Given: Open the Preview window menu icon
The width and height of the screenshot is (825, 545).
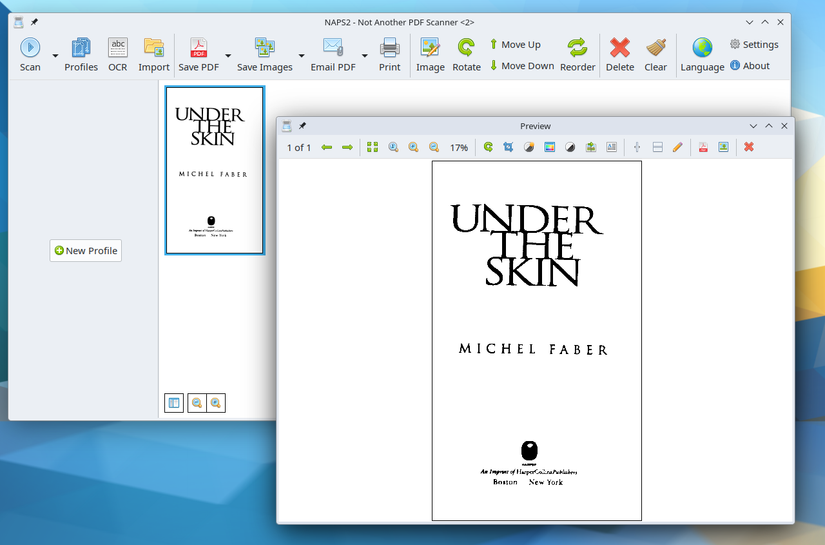Looking at the screenshot, I should pos(287,126).
